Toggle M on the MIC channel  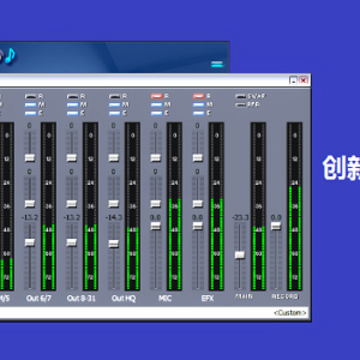(x=156, y=105)
